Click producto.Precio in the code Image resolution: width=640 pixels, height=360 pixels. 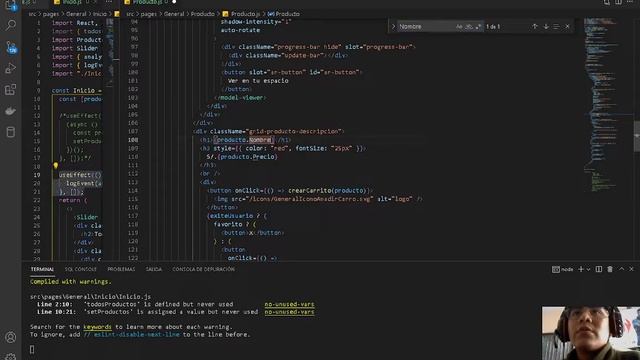(247, 157)
